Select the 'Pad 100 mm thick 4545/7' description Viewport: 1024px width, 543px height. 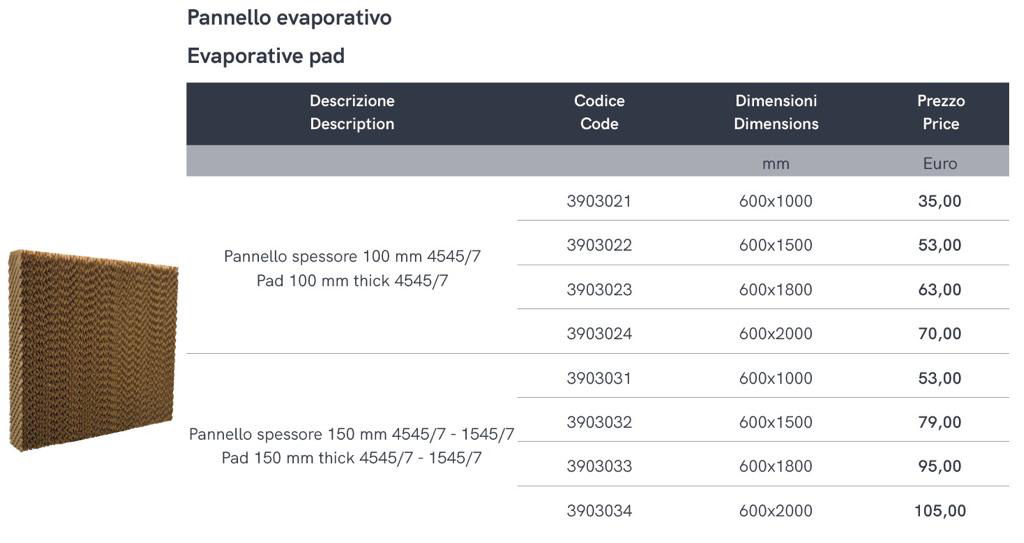click(352, 281)
